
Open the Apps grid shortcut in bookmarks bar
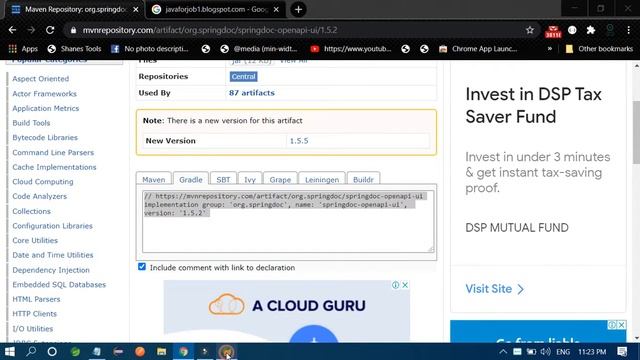pos(23,49)
